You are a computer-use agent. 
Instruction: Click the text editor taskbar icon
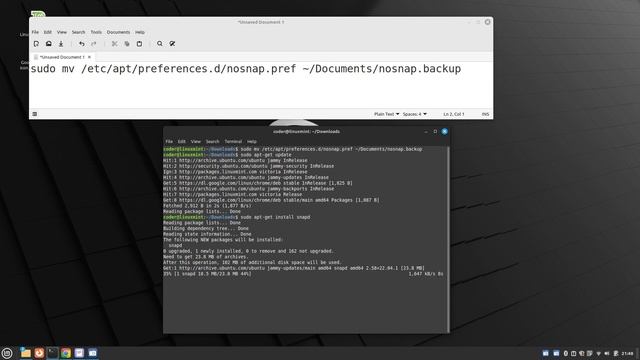(79, 353)
